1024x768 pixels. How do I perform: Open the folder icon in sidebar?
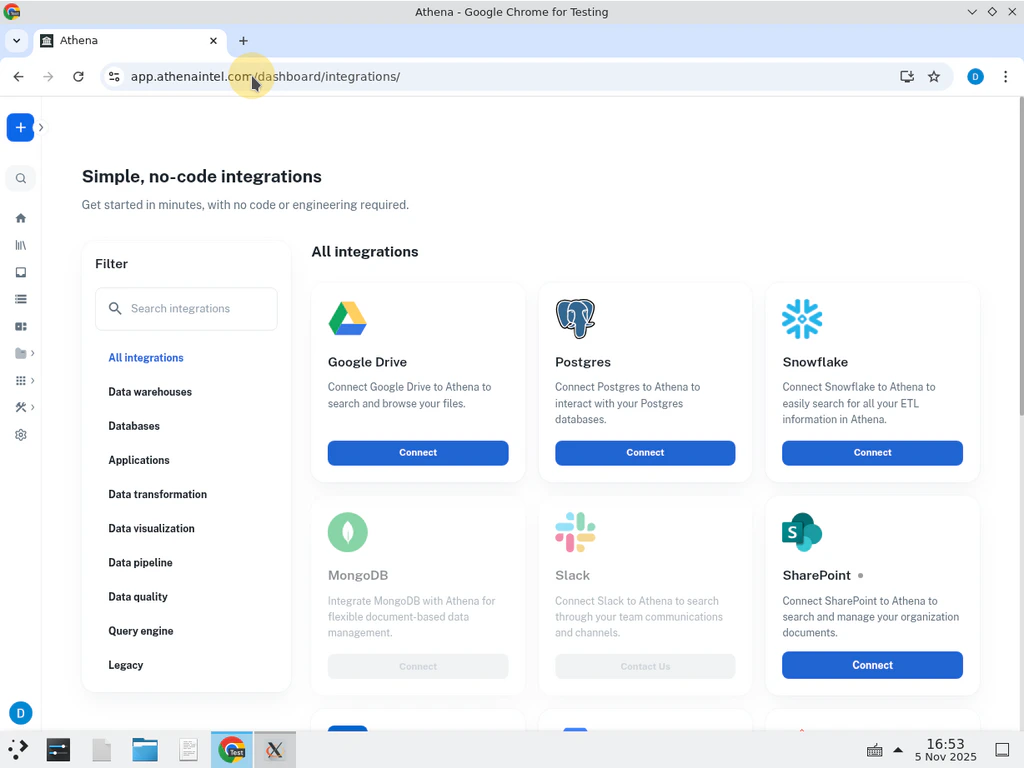21,353
